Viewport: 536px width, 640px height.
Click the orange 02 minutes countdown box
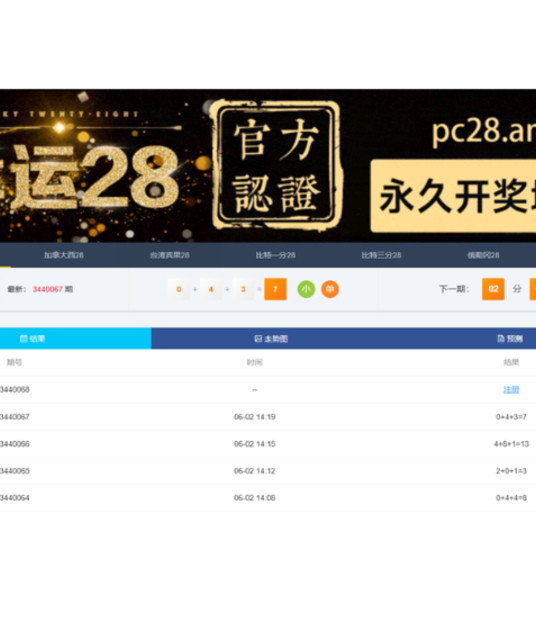tap(493, 289)
